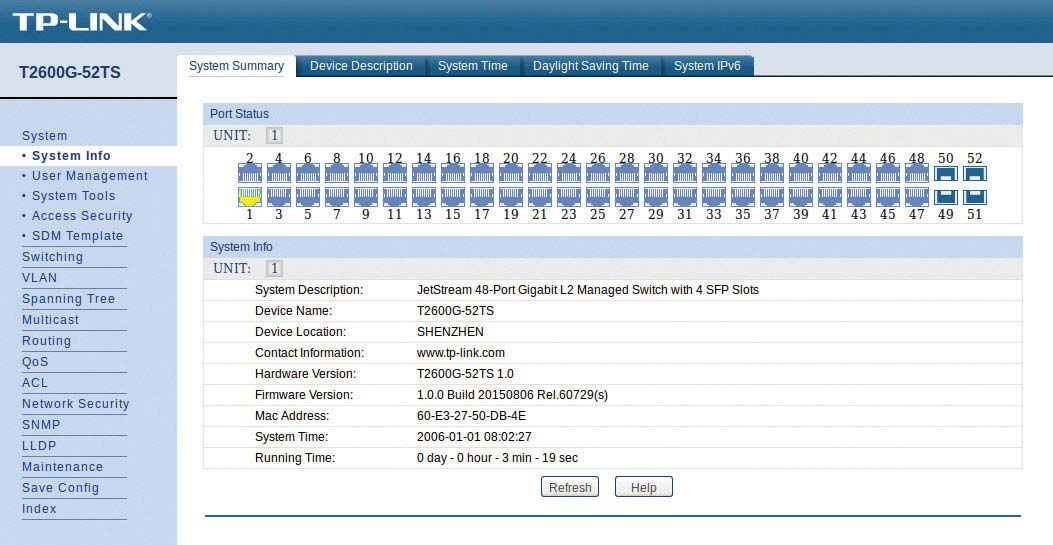Open Daylight Saving Time tab
This screenshot has width=1053, height=545.
coord(591,66)
